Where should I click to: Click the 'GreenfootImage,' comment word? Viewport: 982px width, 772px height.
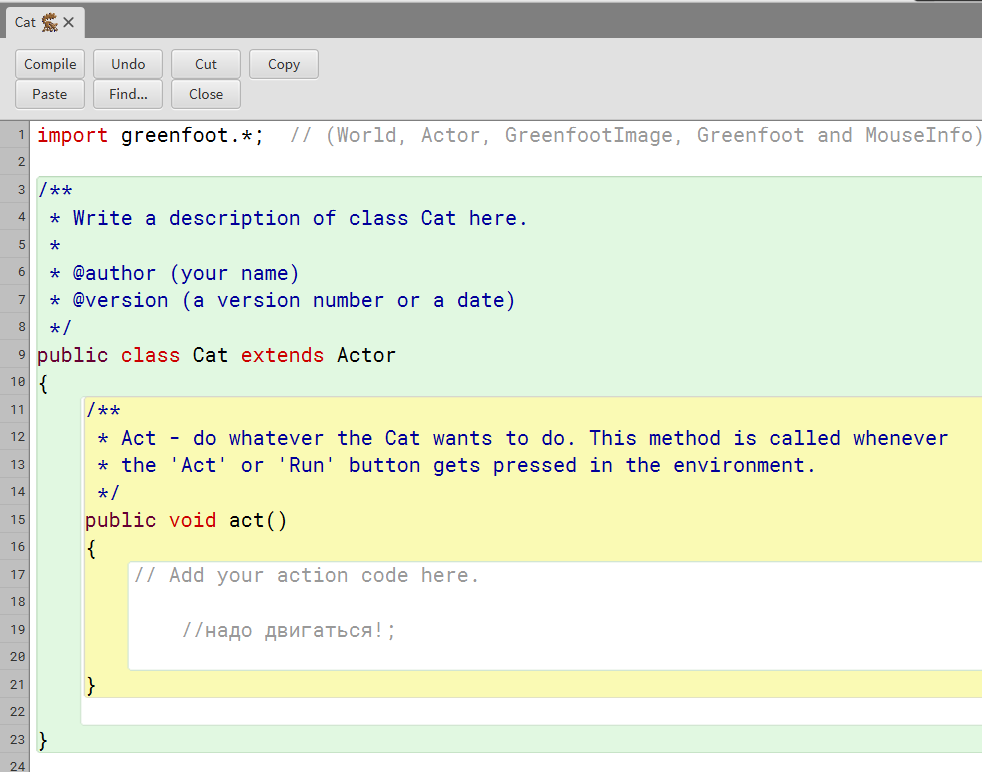tap(593, 135)
